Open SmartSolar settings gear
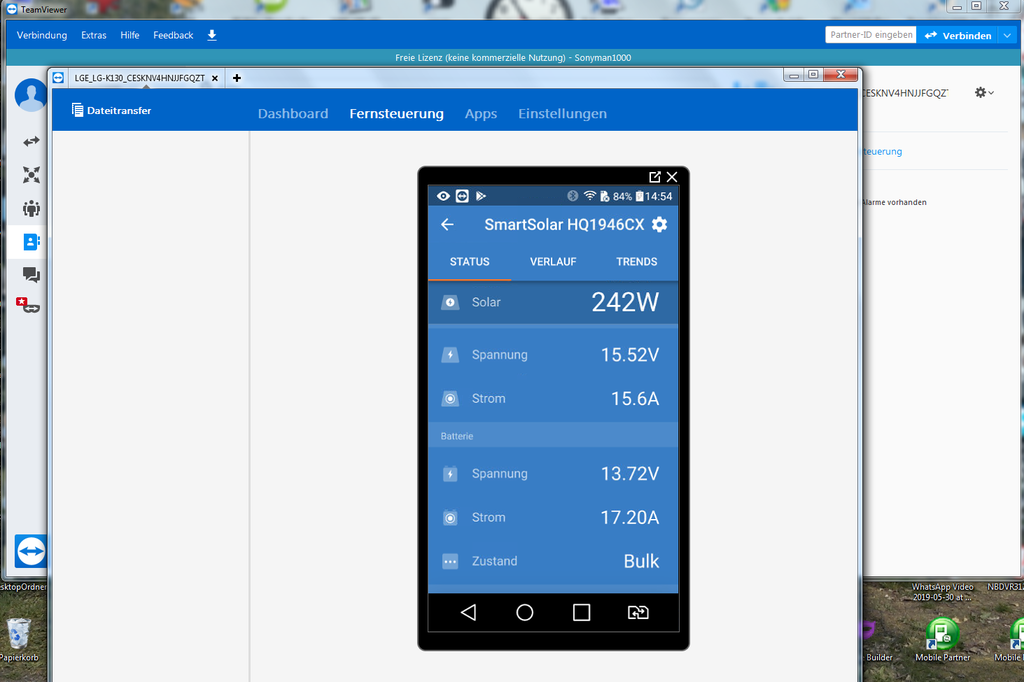 [660, 225]
